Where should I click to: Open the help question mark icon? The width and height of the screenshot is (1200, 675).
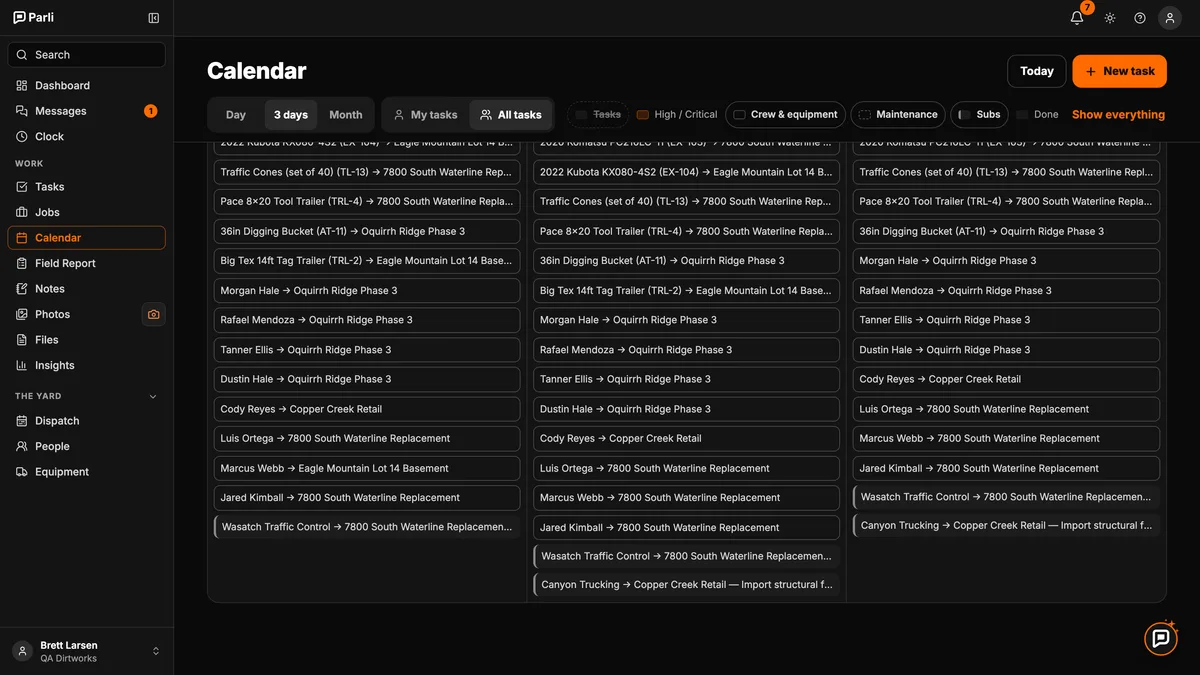(1140, 18)
